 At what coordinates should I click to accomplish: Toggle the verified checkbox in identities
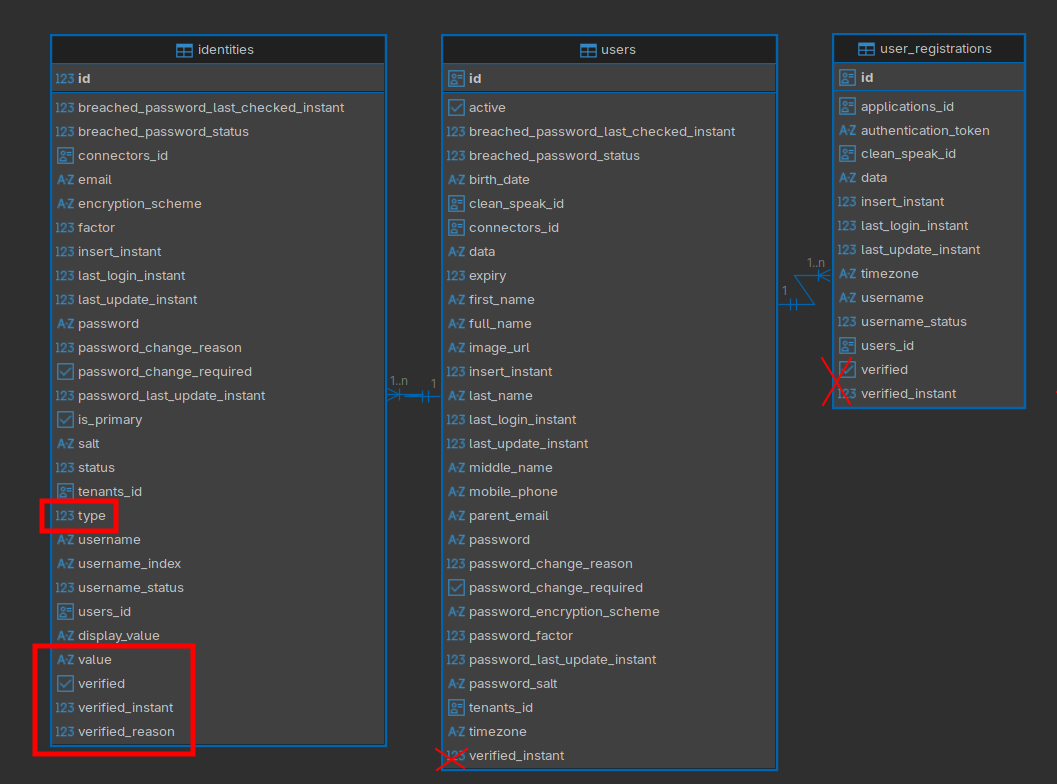[63, 683]
